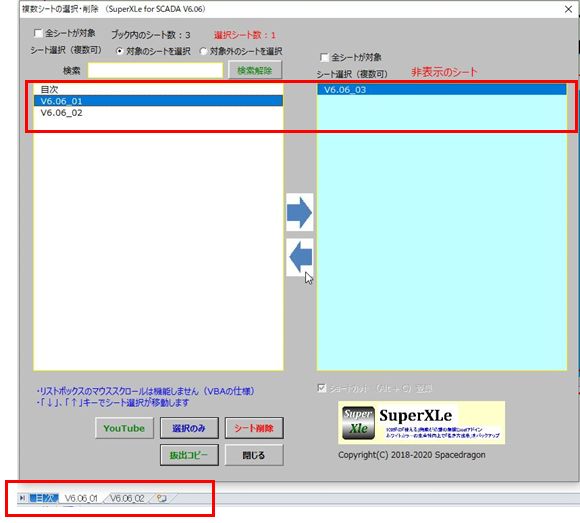Open the 目次 worksheet tab
The image size is (580, 523).
(44, 498)
